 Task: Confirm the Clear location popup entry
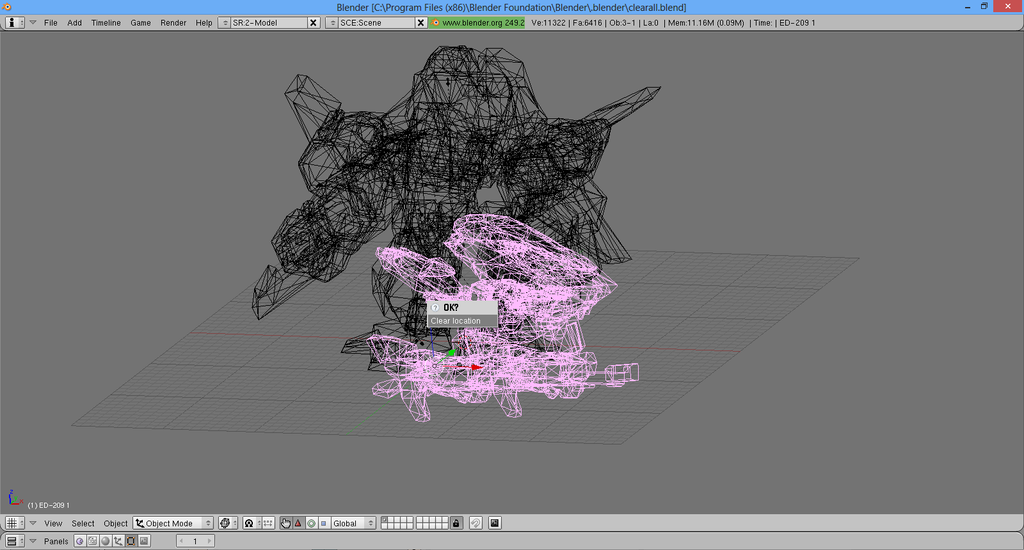(x=462, y=321)
